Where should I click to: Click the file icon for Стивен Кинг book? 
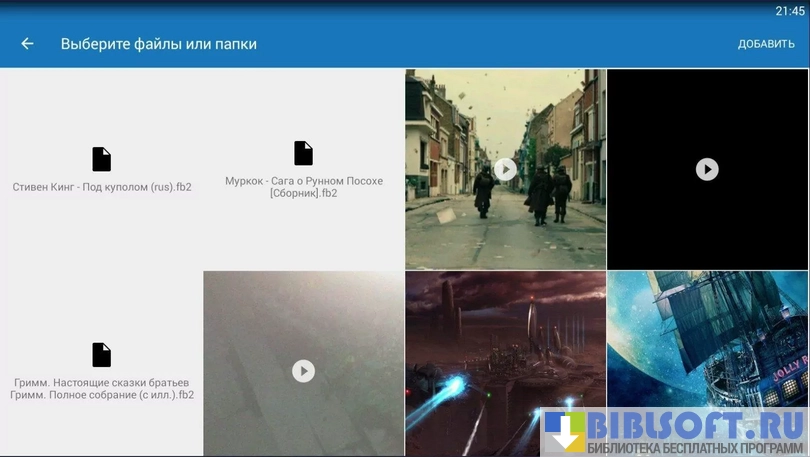(x=101, y=159)
